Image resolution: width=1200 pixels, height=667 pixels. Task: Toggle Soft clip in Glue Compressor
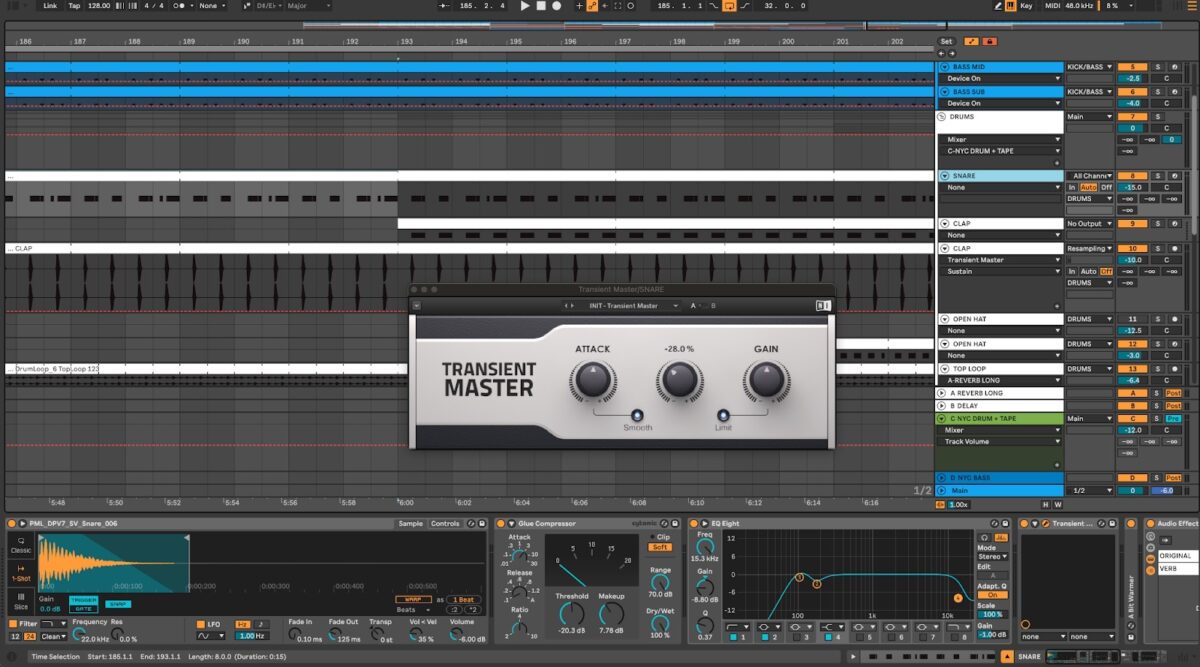(x=660, y=547)
